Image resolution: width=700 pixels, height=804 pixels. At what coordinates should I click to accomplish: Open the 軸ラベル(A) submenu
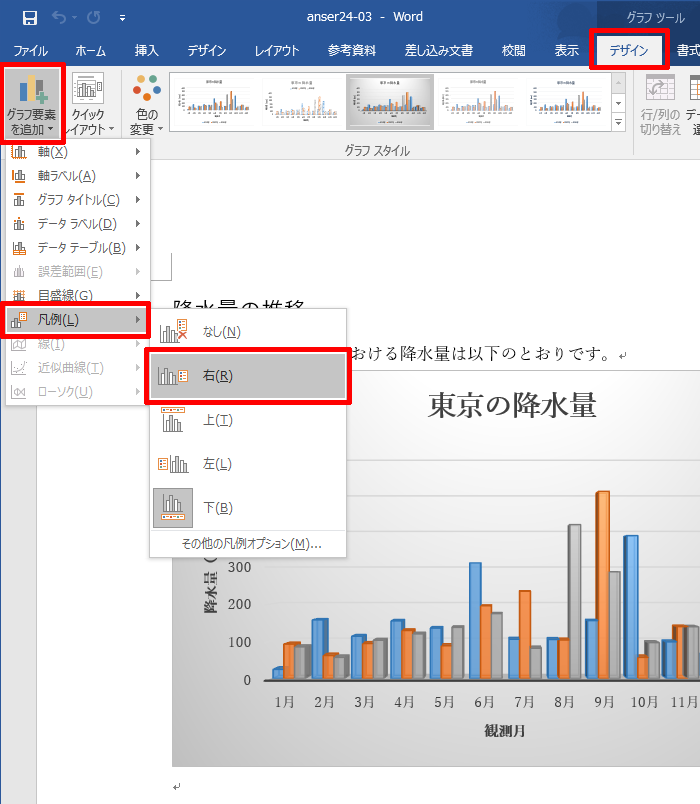click(77, 176)
